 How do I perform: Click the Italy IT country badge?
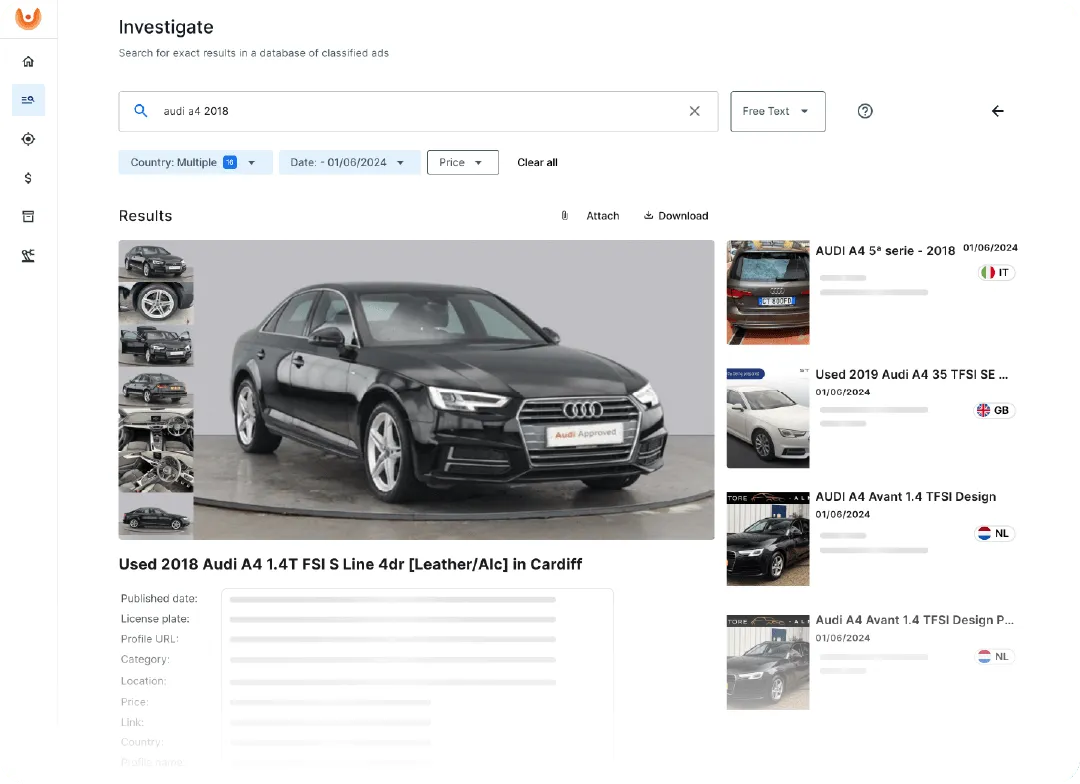(996, 273)
